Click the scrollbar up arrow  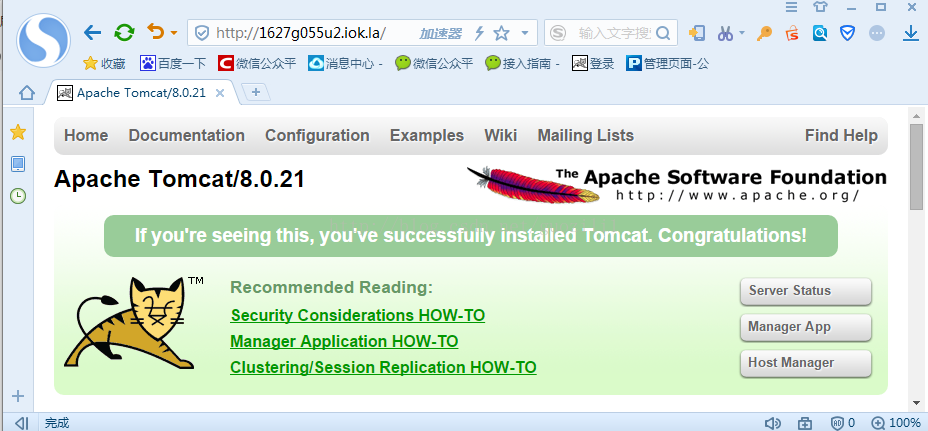click(916, 115)
